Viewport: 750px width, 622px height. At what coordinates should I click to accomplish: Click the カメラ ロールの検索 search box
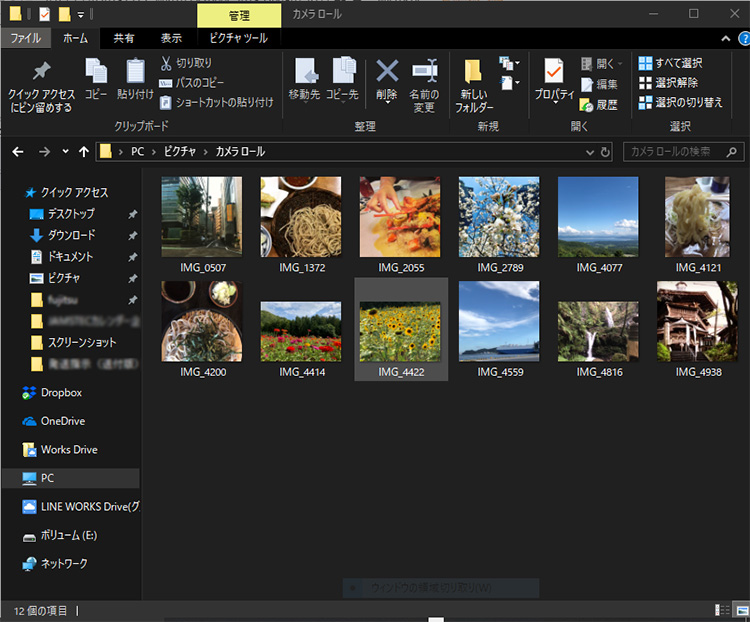pyautogui.click(x=675, y=152)
